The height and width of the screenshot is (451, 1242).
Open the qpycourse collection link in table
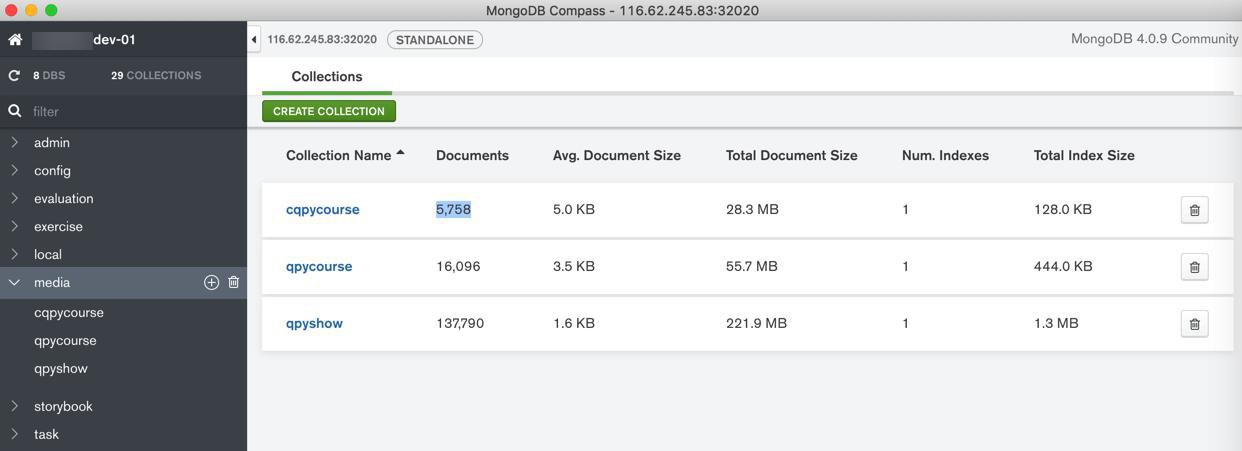pos(319,267)
